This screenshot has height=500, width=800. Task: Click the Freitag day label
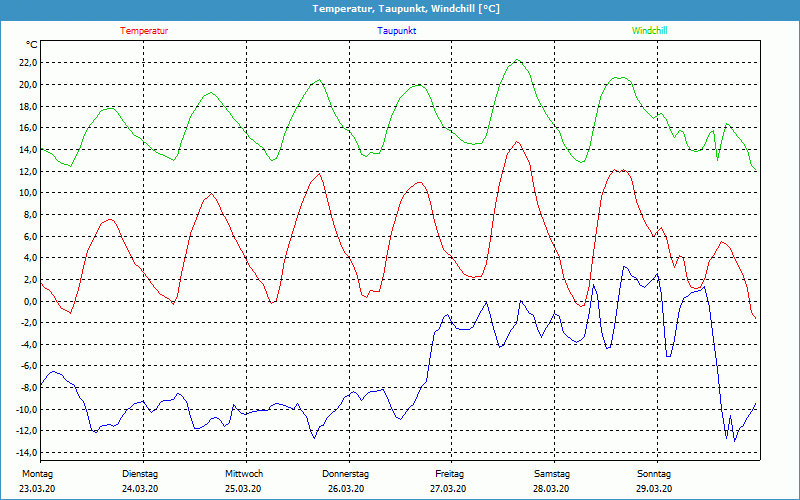pos(449,474)
